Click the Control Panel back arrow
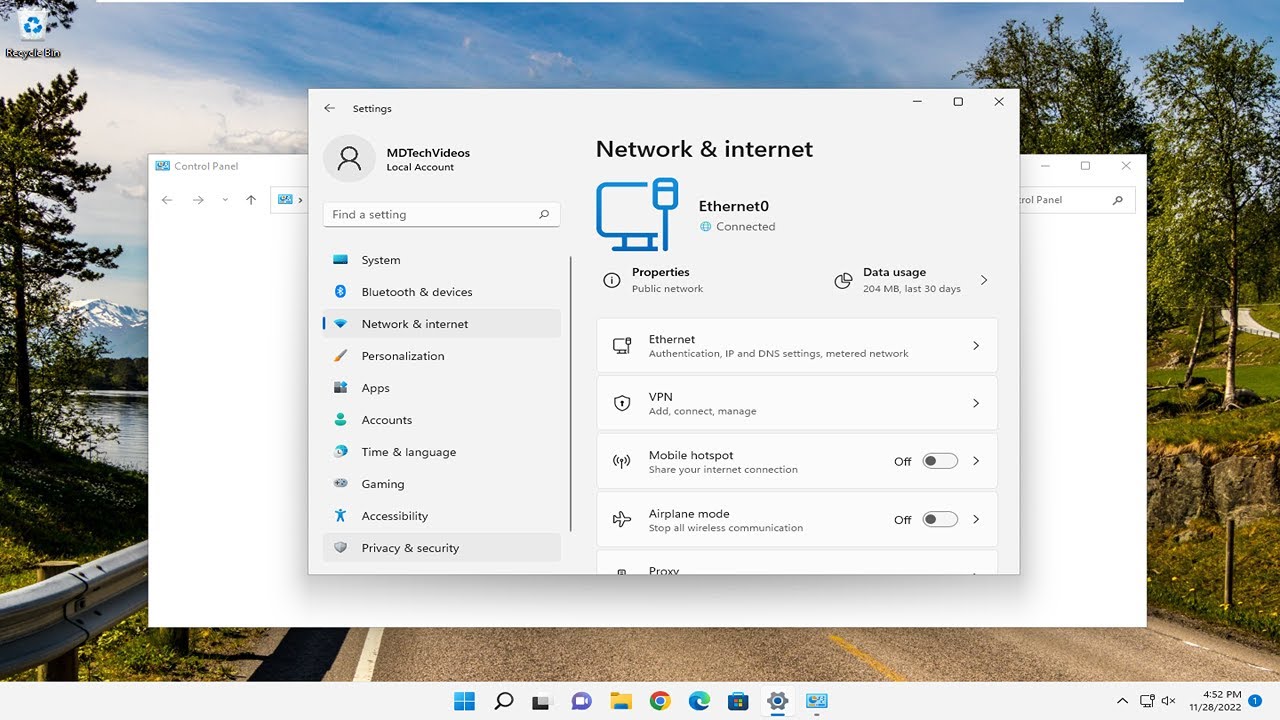Screen dimensions: 1280x720 point(167,200)
